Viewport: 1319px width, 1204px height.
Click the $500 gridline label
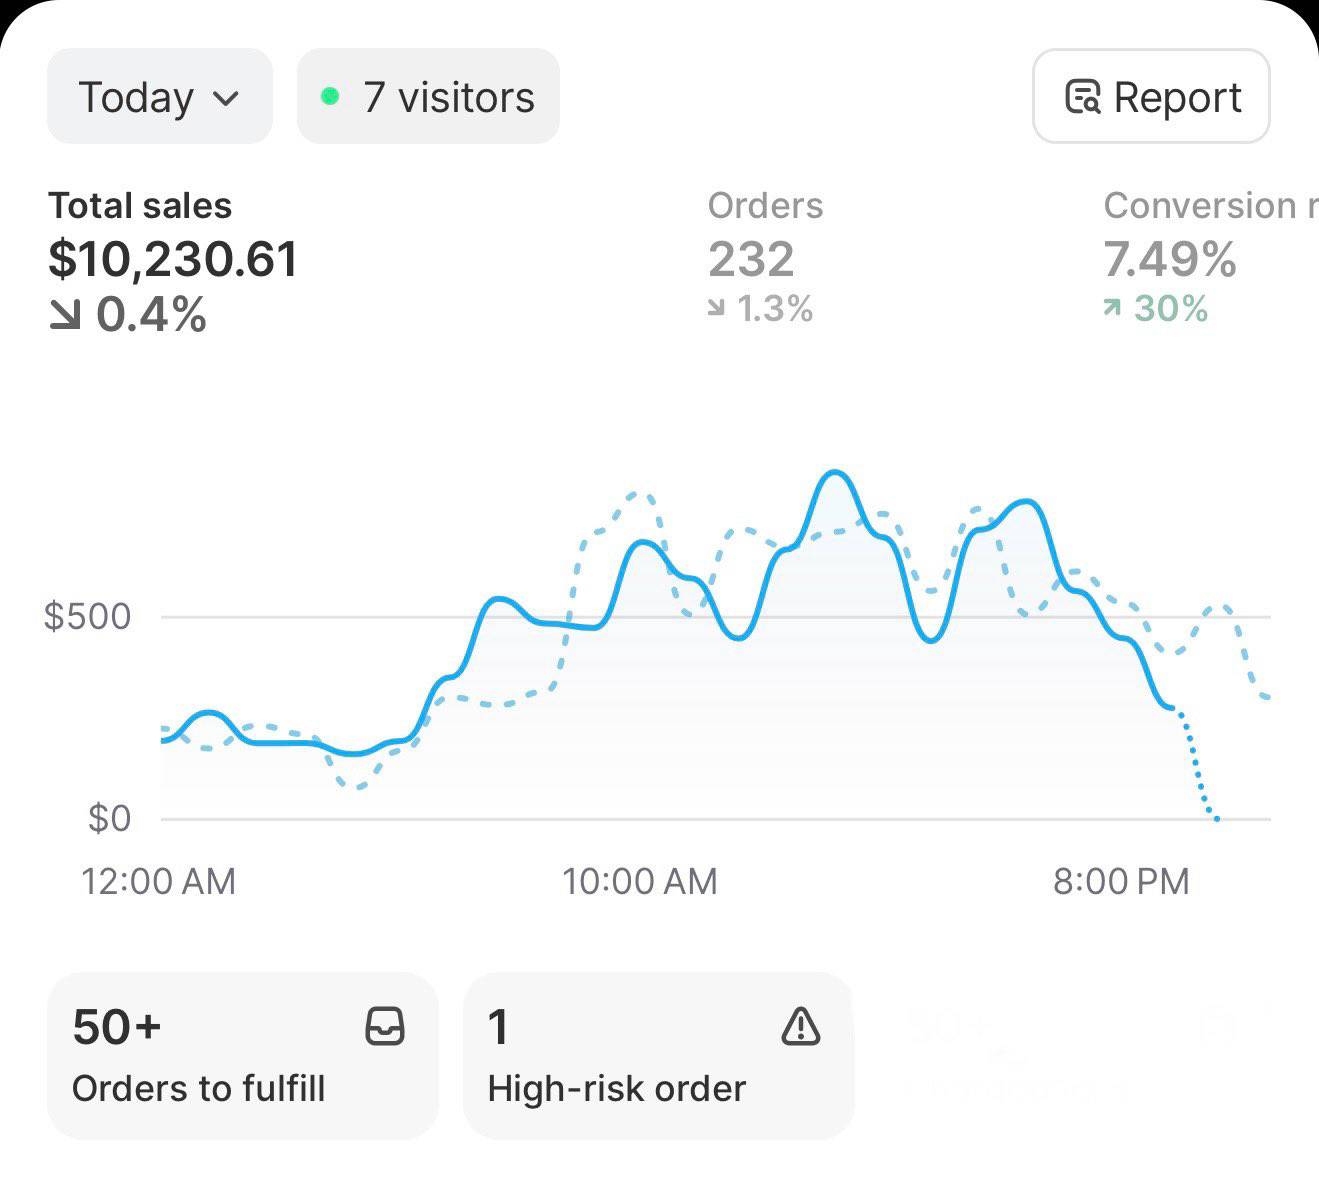pos(88,616)
